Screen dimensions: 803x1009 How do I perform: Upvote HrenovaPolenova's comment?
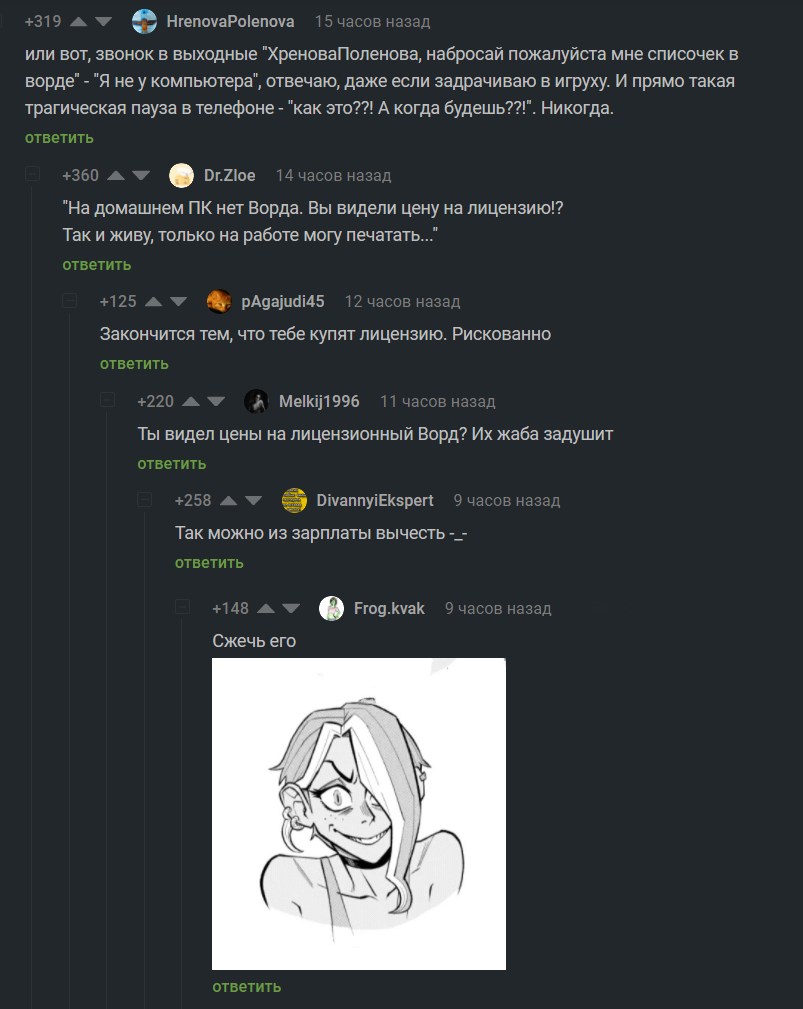pos(78,22)
